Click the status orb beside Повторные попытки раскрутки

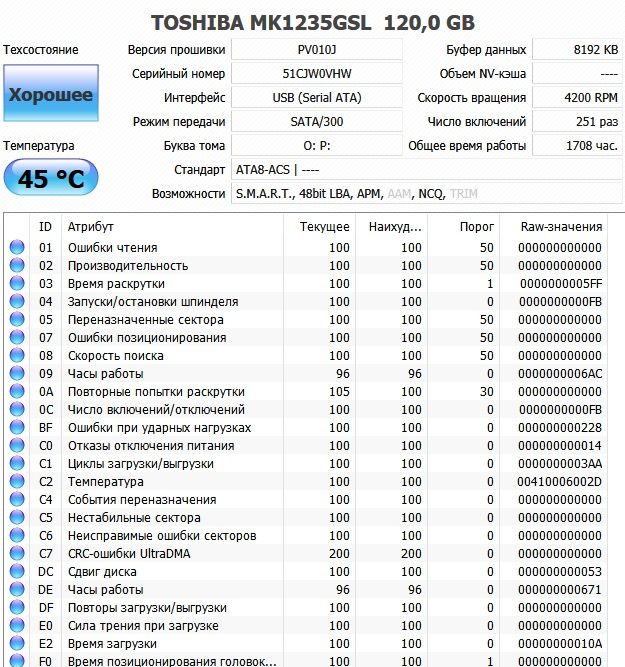pyautogui.click(x=17, y=391)
